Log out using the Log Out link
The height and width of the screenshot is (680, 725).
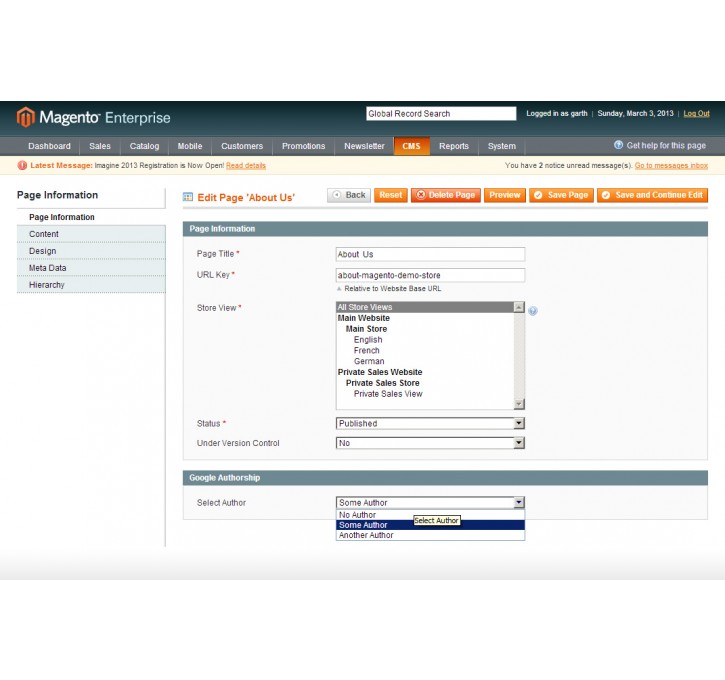pyautogui.click(x=696, y=114)
